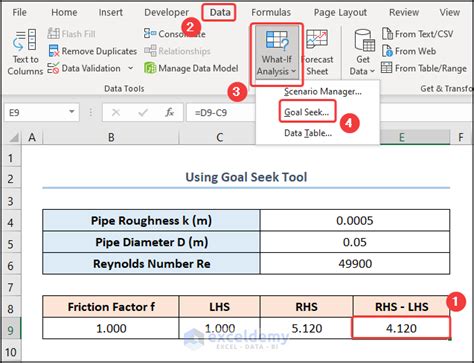Open Insert Function fx dialog
The image size is (474, 363).
tap(169, 113)
